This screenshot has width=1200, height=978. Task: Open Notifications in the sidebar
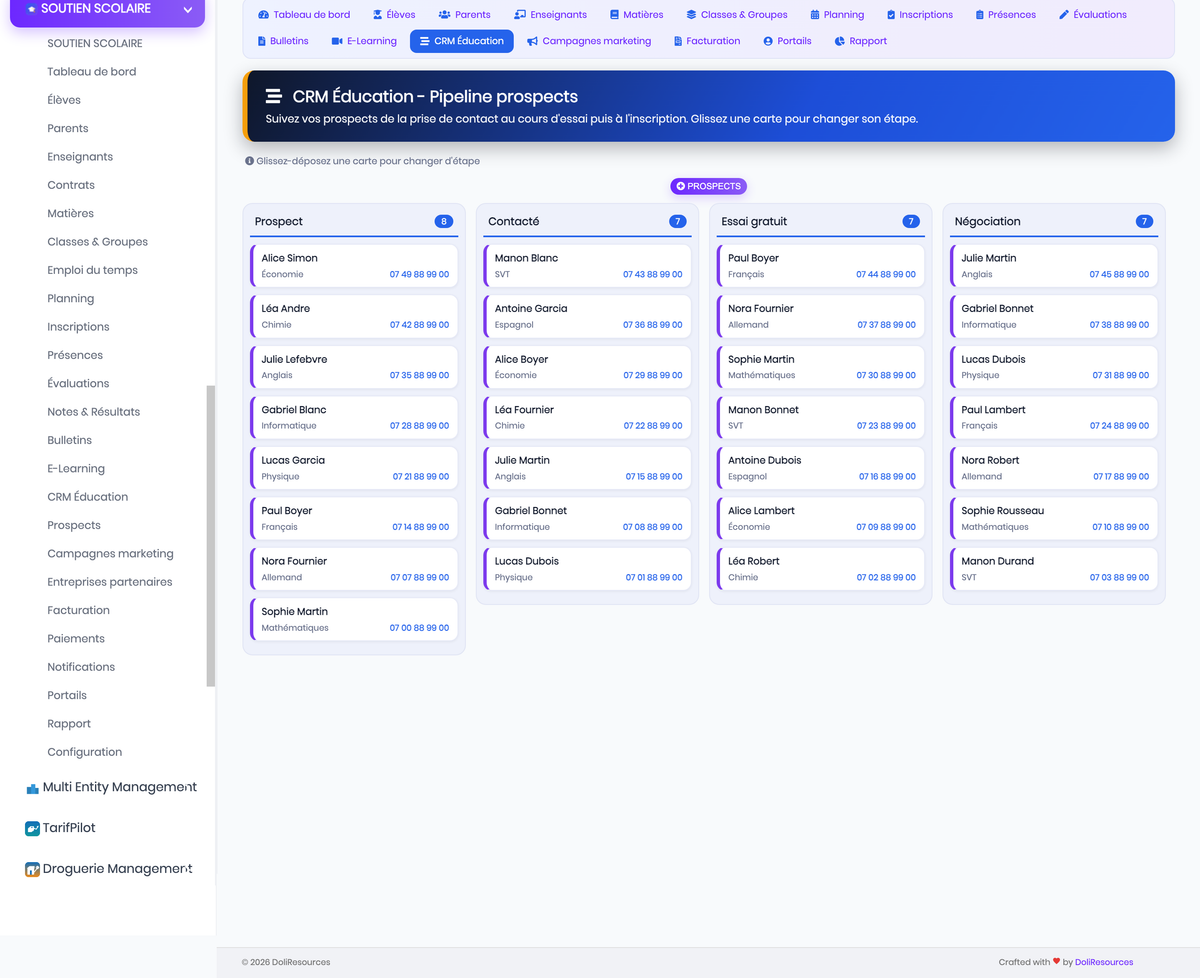[x=81, y=667]
